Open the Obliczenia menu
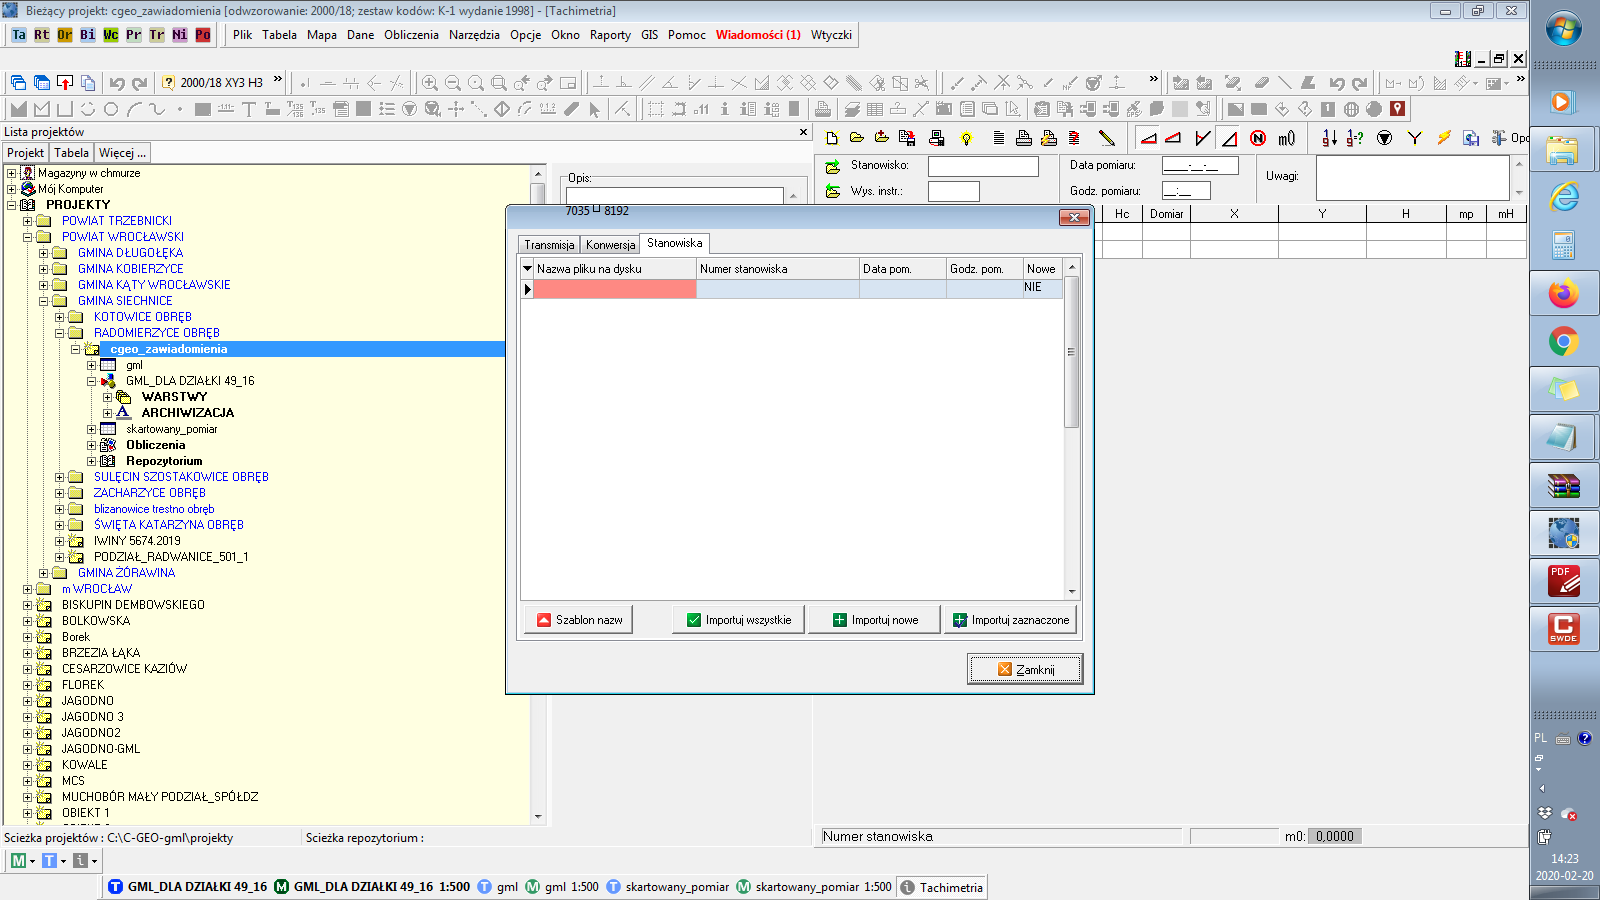Screen dimensions: 1600x900 411,35
